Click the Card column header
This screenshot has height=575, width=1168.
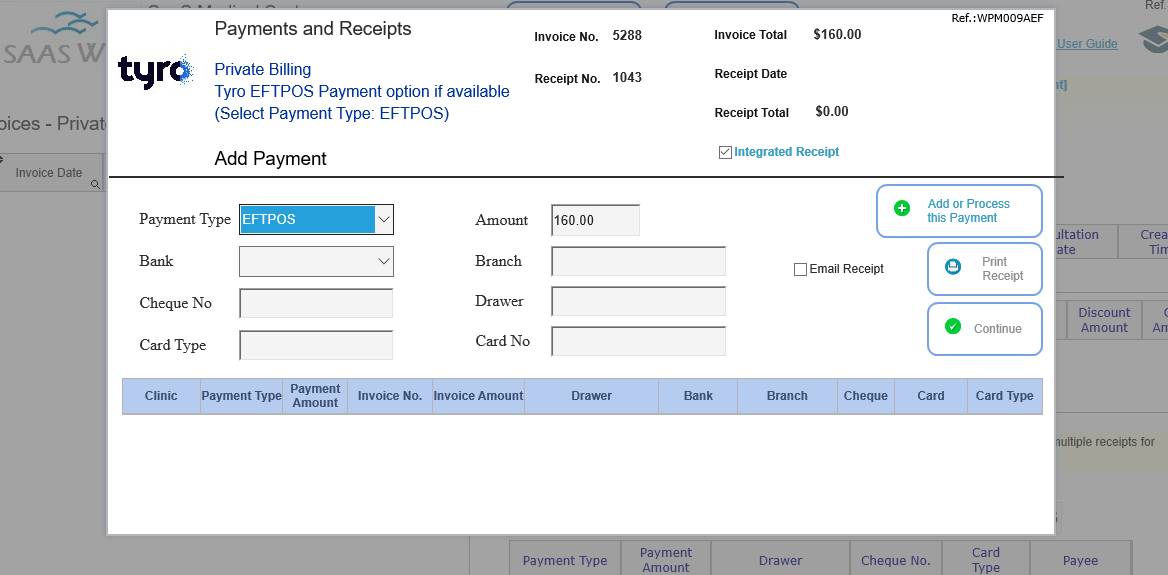(930, 396)
